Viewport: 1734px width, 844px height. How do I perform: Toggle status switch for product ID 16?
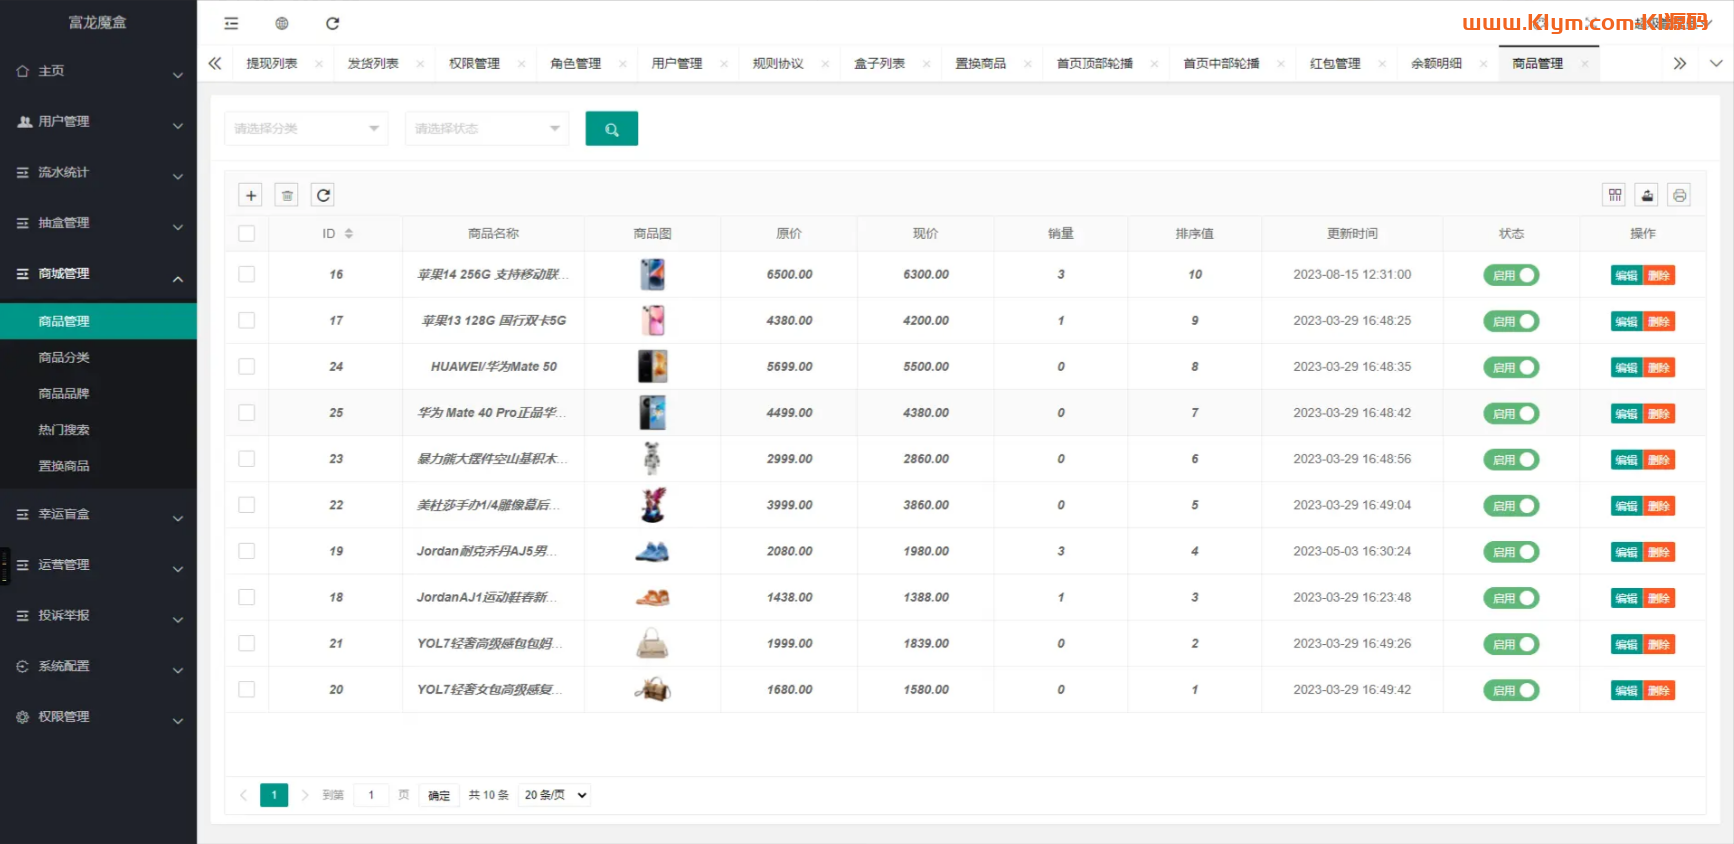pos(1511,275)
